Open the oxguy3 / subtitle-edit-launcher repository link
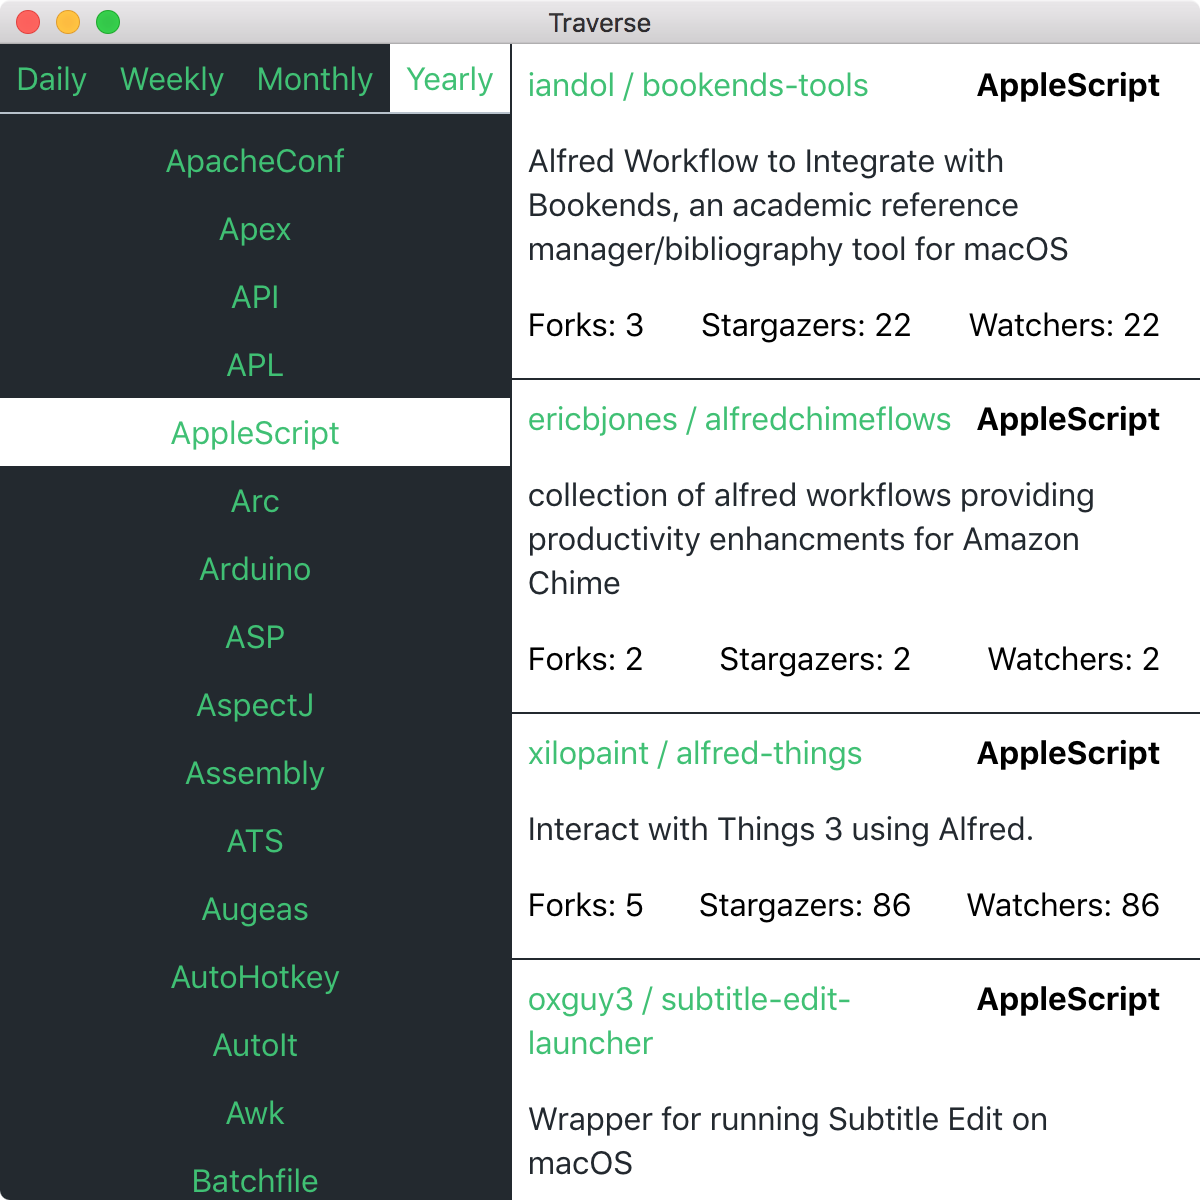 [689, 1021]
